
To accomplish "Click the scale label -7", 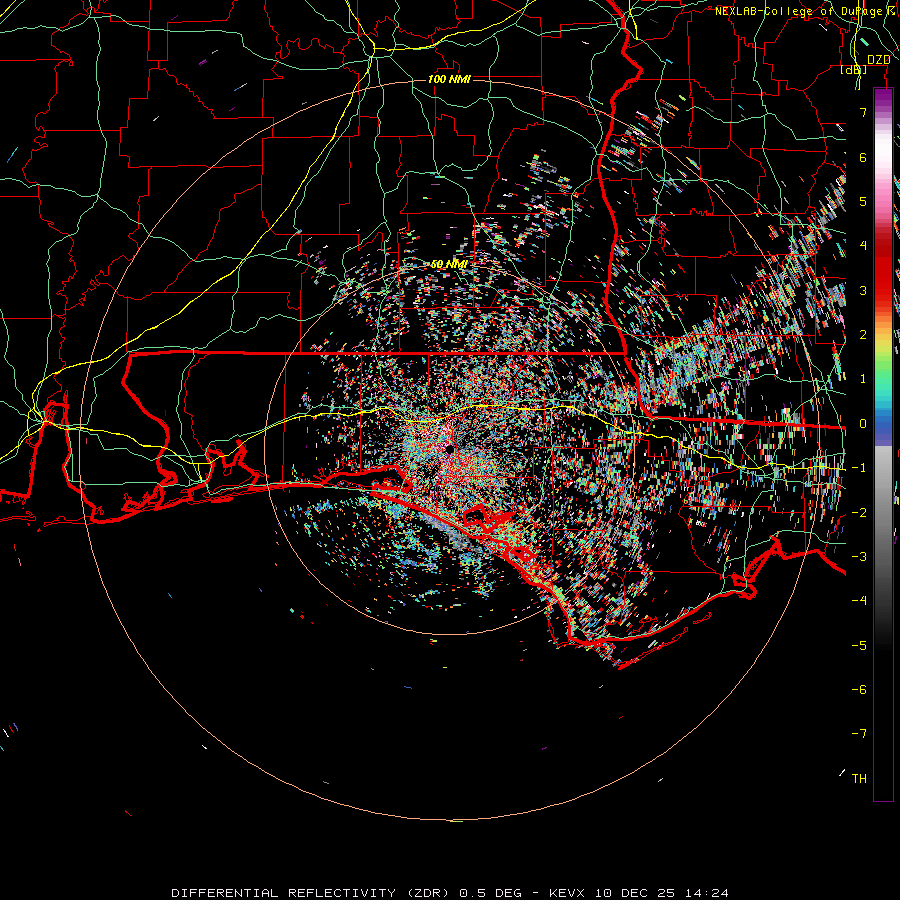I will click(x=859, y=734).
